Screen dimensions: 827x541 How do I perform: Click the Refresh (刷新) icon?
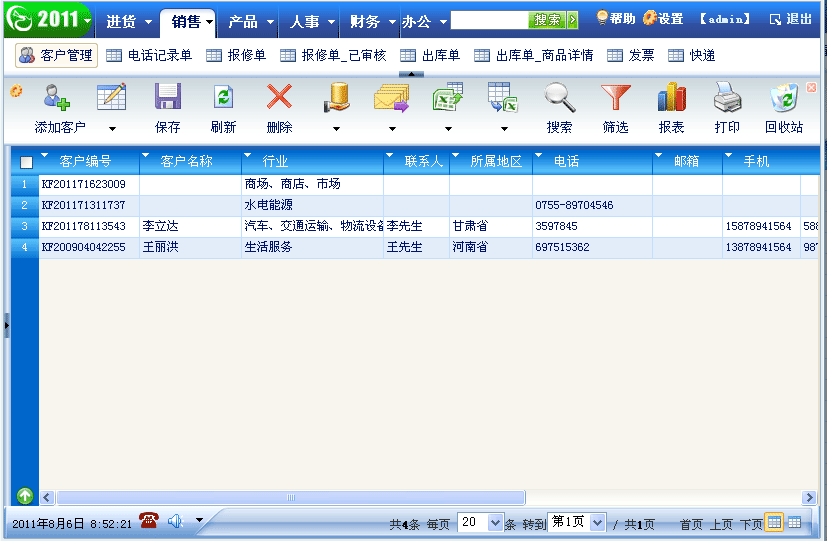coord(224,98)
